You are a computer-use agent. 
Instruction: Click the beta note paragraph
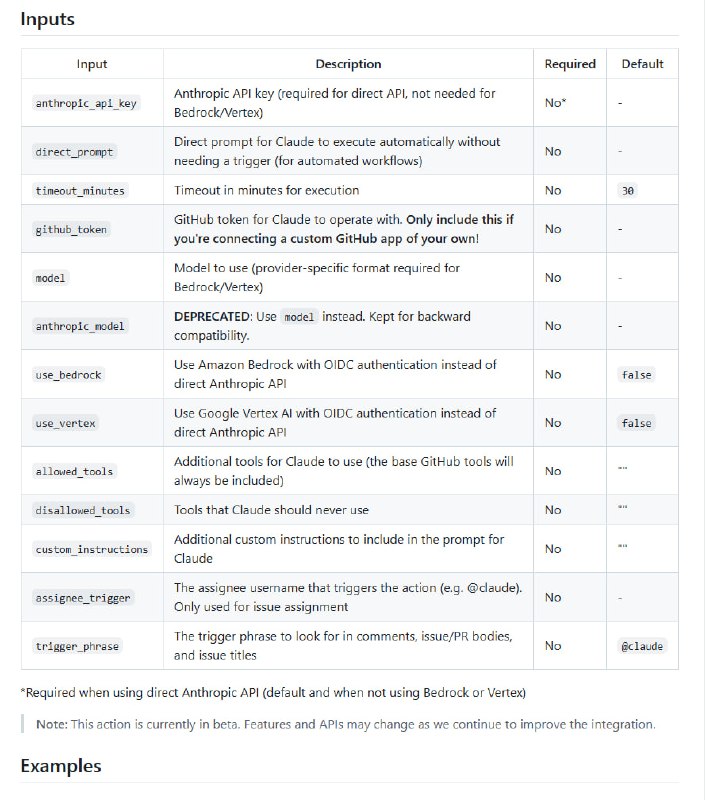346,723
